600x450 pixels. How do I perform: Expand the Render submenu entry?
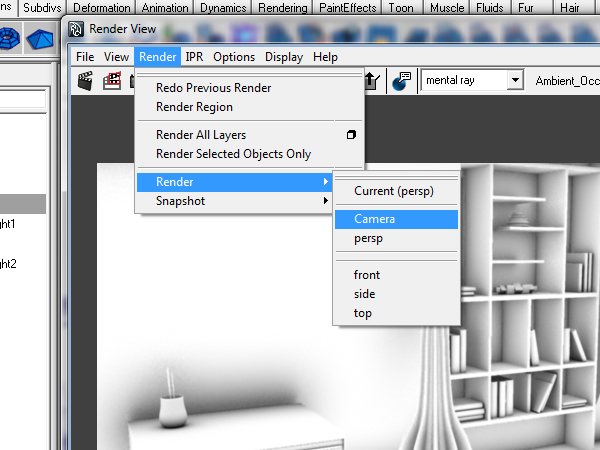point(233,182)
